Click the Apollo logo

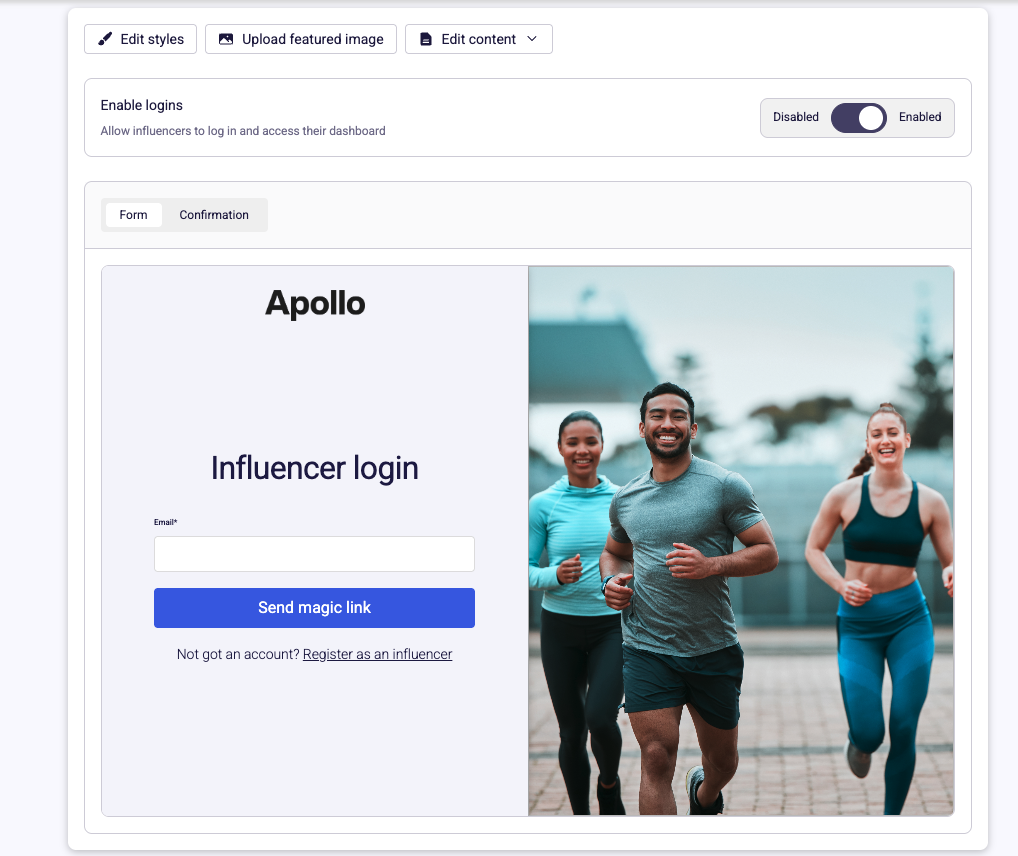314,303
